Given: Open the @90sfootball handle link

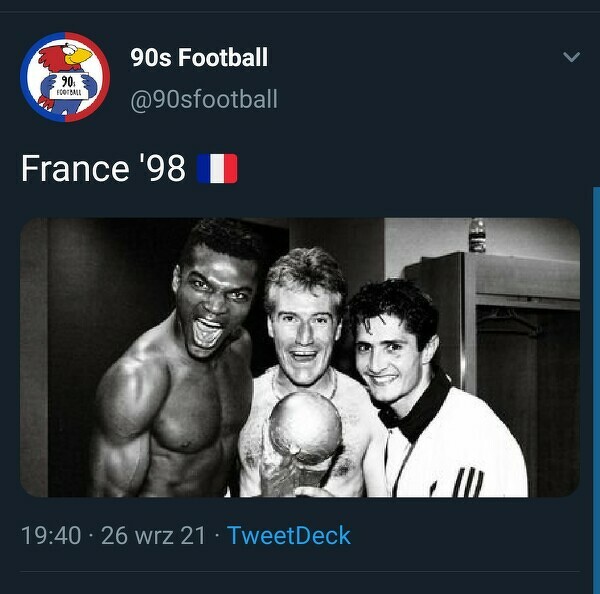Looking at the screenshot, I should (204, 100).
